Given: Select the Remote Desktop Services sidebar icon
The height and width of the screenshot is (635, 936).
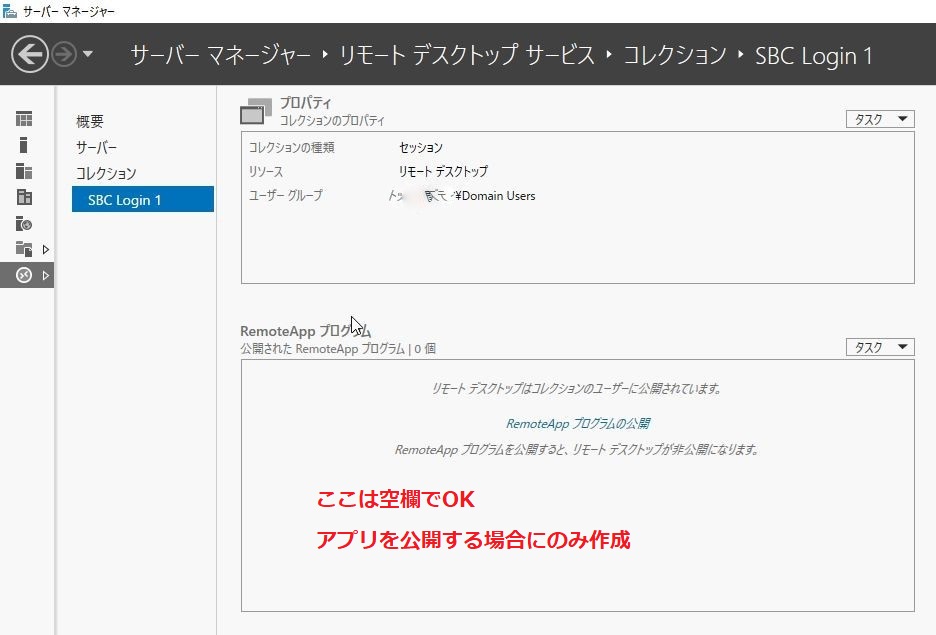Looking at the screenshot, I should [x=24, y=275].
